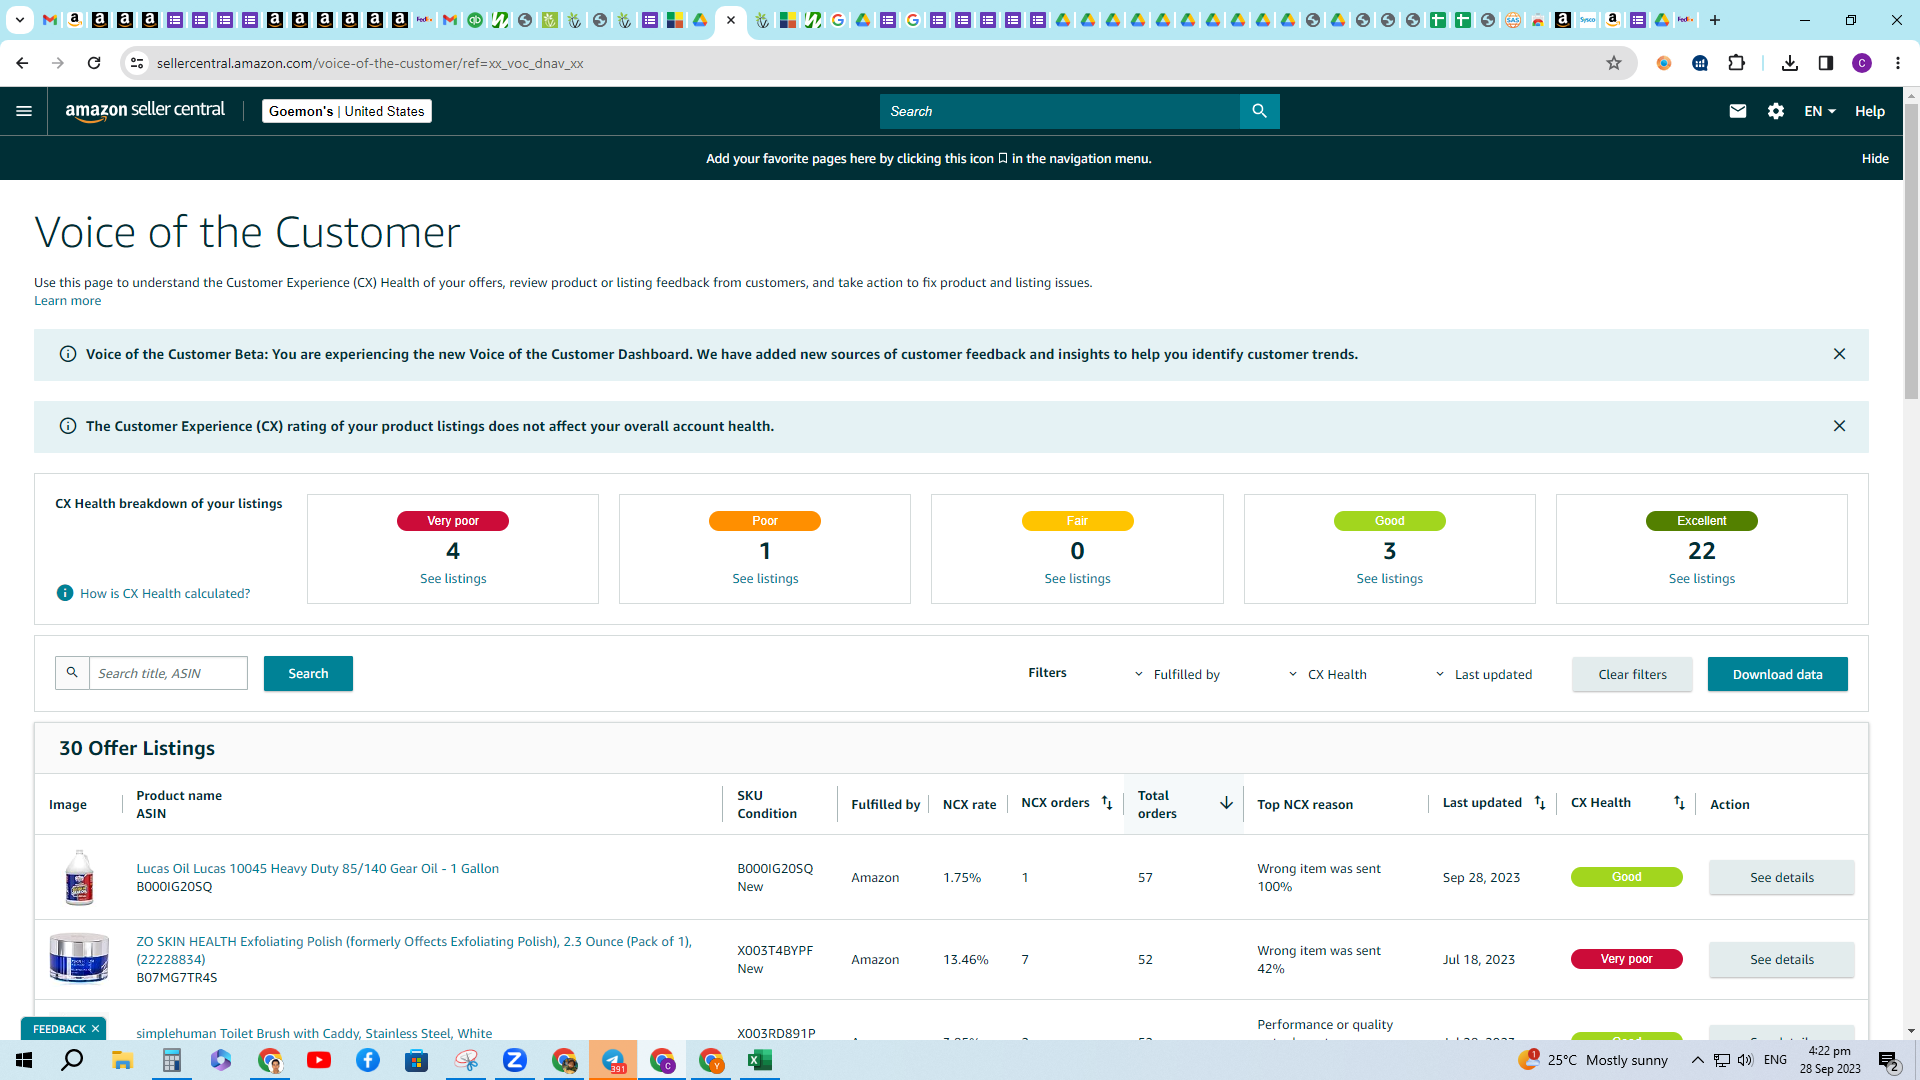This screenshot has width=1920, height=1080.
Task: See listings under Fair
Action: click(x=1077, y=579)
